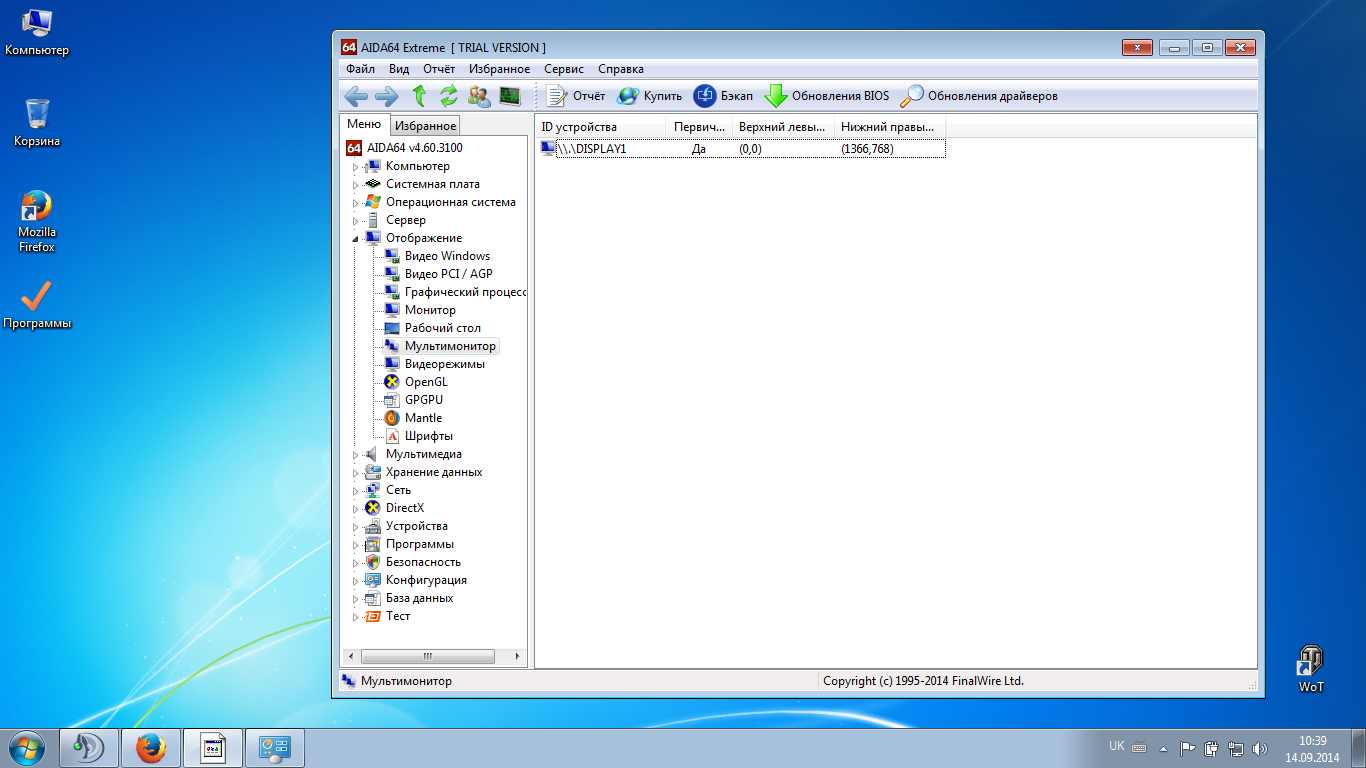
Task: Click the Конфигурация tree icon
Action: click(x=373, y=580)
